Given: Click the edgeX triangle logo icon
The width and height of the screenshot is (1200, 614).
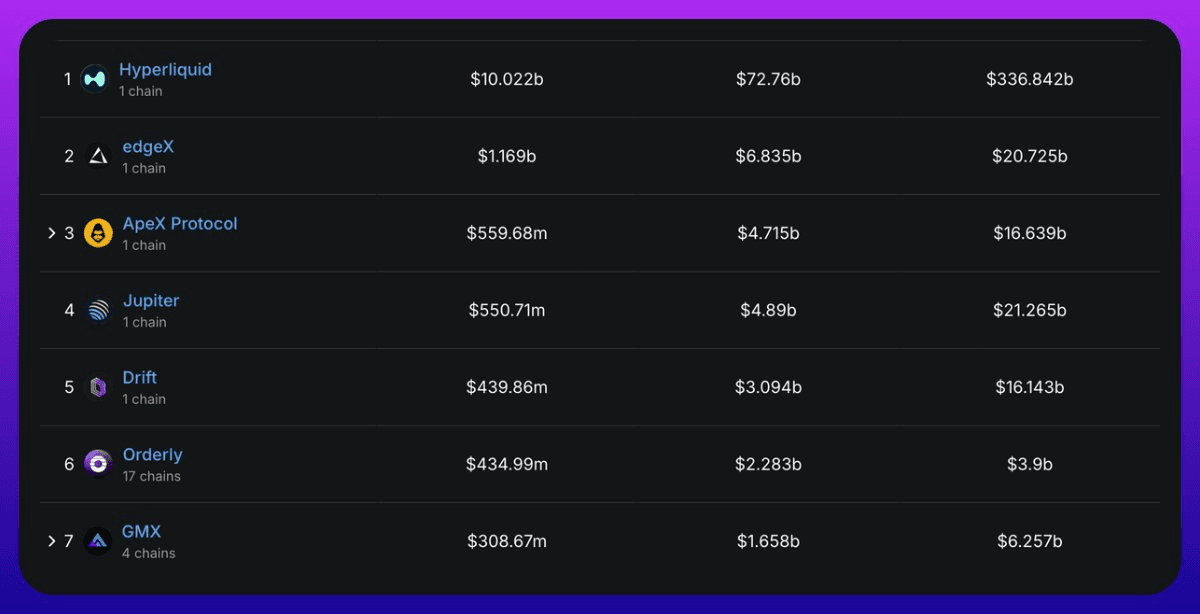Looking at the screenshot, I should point(98,156).
